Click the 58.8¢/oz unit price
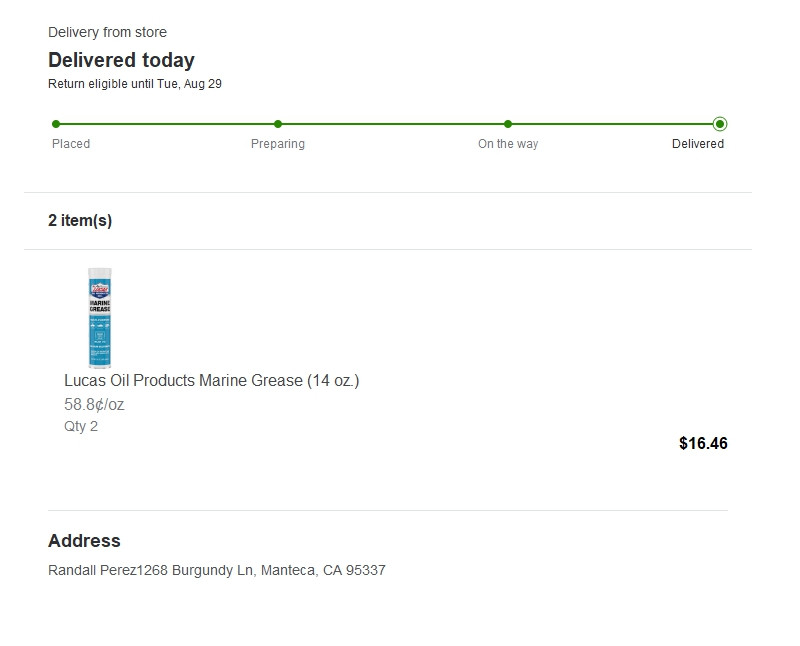 pos(94,405)
